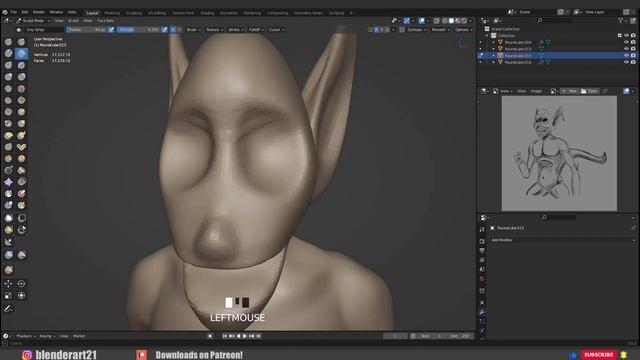The height and width of the screenshot is (360, 640).
Task: Select the purple Cloth brush
Action: pos(8,182)
